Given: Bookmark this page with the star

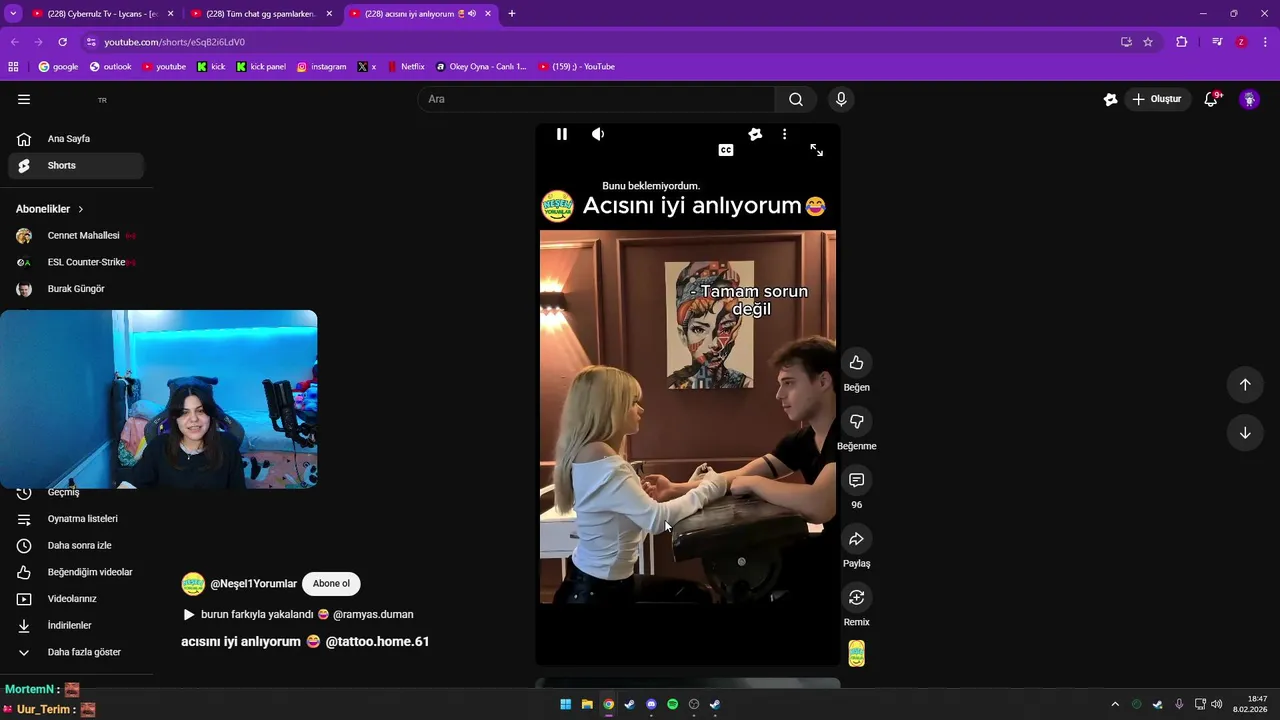Looking at the screenshot, I should click(1148, 42).
